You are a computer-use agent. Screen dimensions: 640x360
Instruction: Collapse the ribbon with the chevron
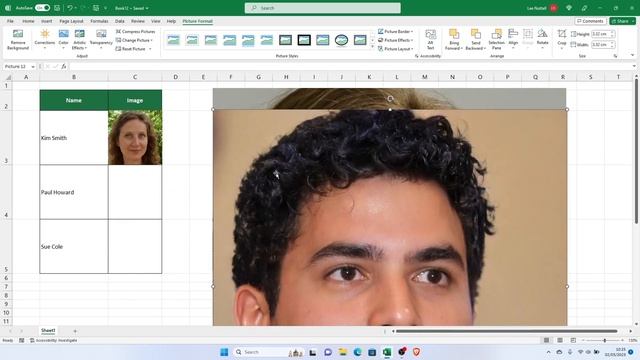click(632, 56)
